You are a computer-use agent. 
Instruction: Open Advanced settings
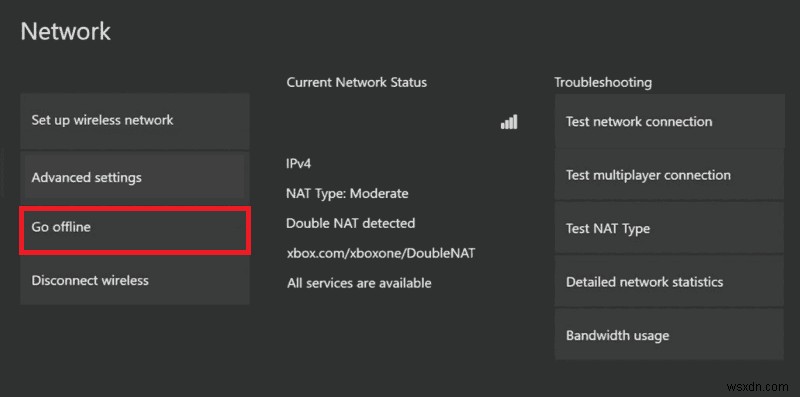point(135,177)
